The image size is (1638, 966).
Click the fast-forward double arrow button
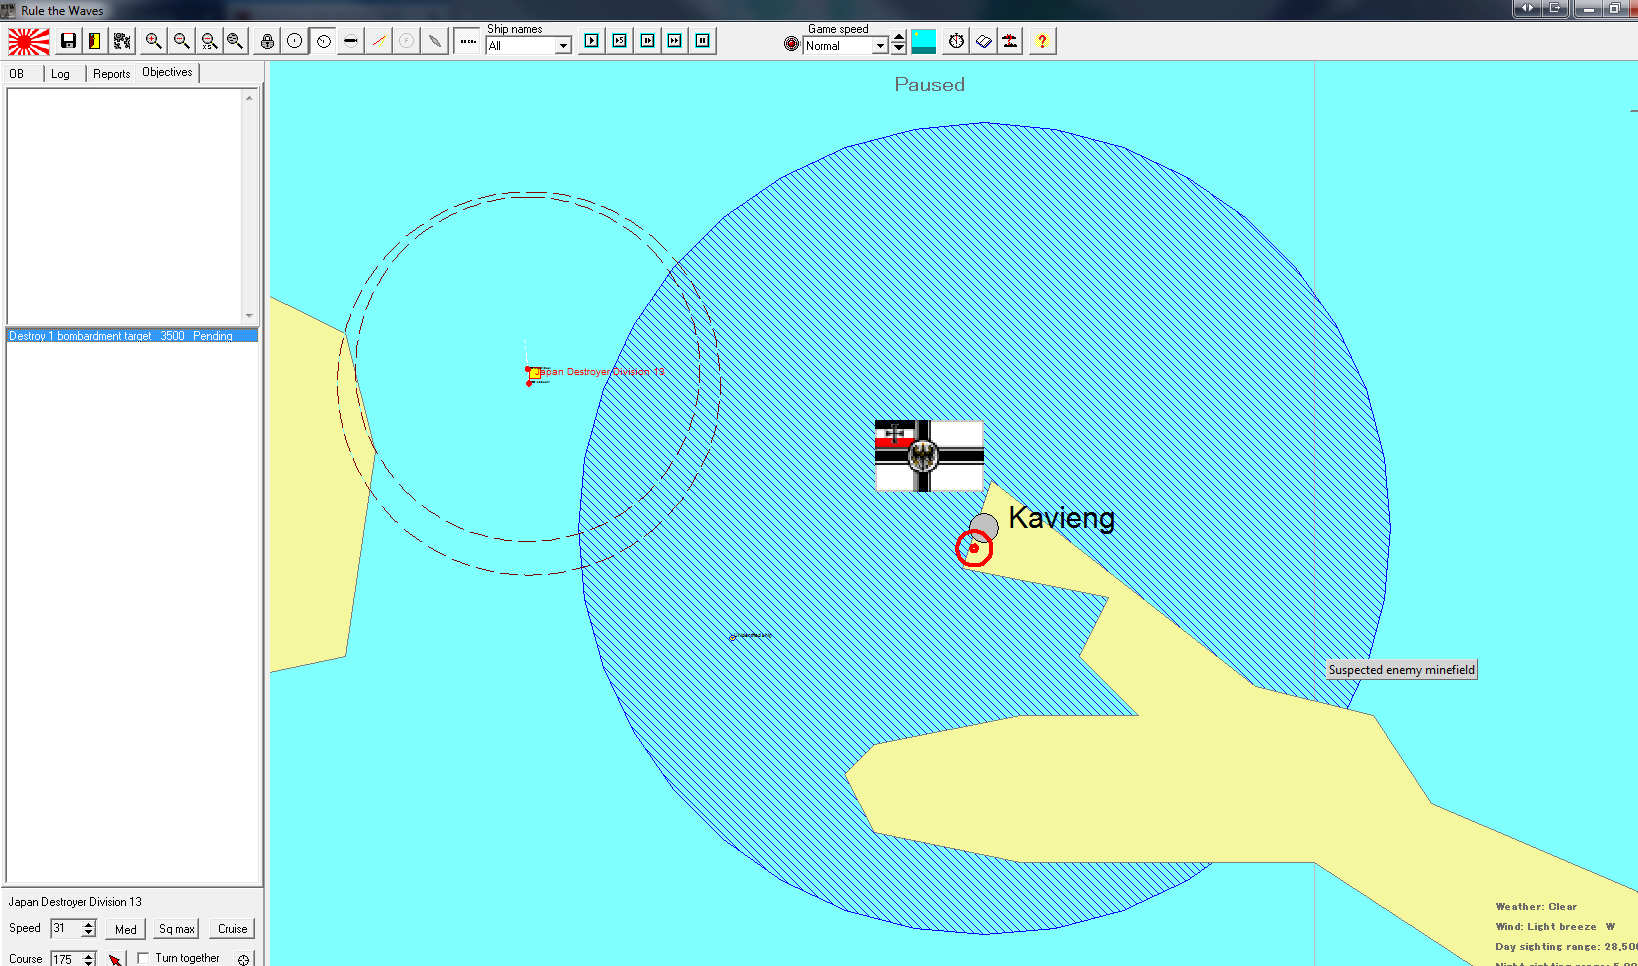tap(675, 41)
